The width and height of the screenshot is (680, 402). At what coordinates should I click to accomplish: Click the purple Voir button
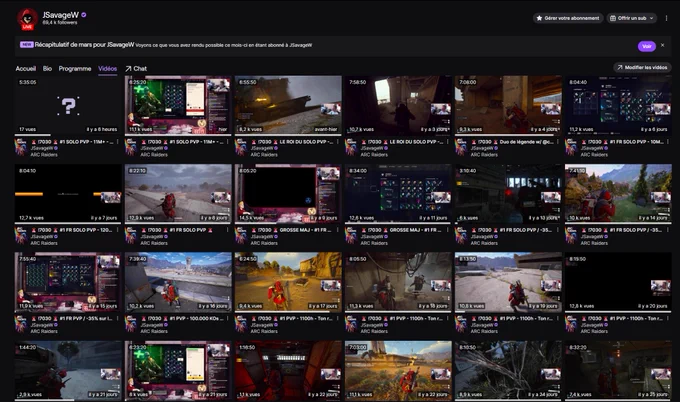tap(647, 46)
